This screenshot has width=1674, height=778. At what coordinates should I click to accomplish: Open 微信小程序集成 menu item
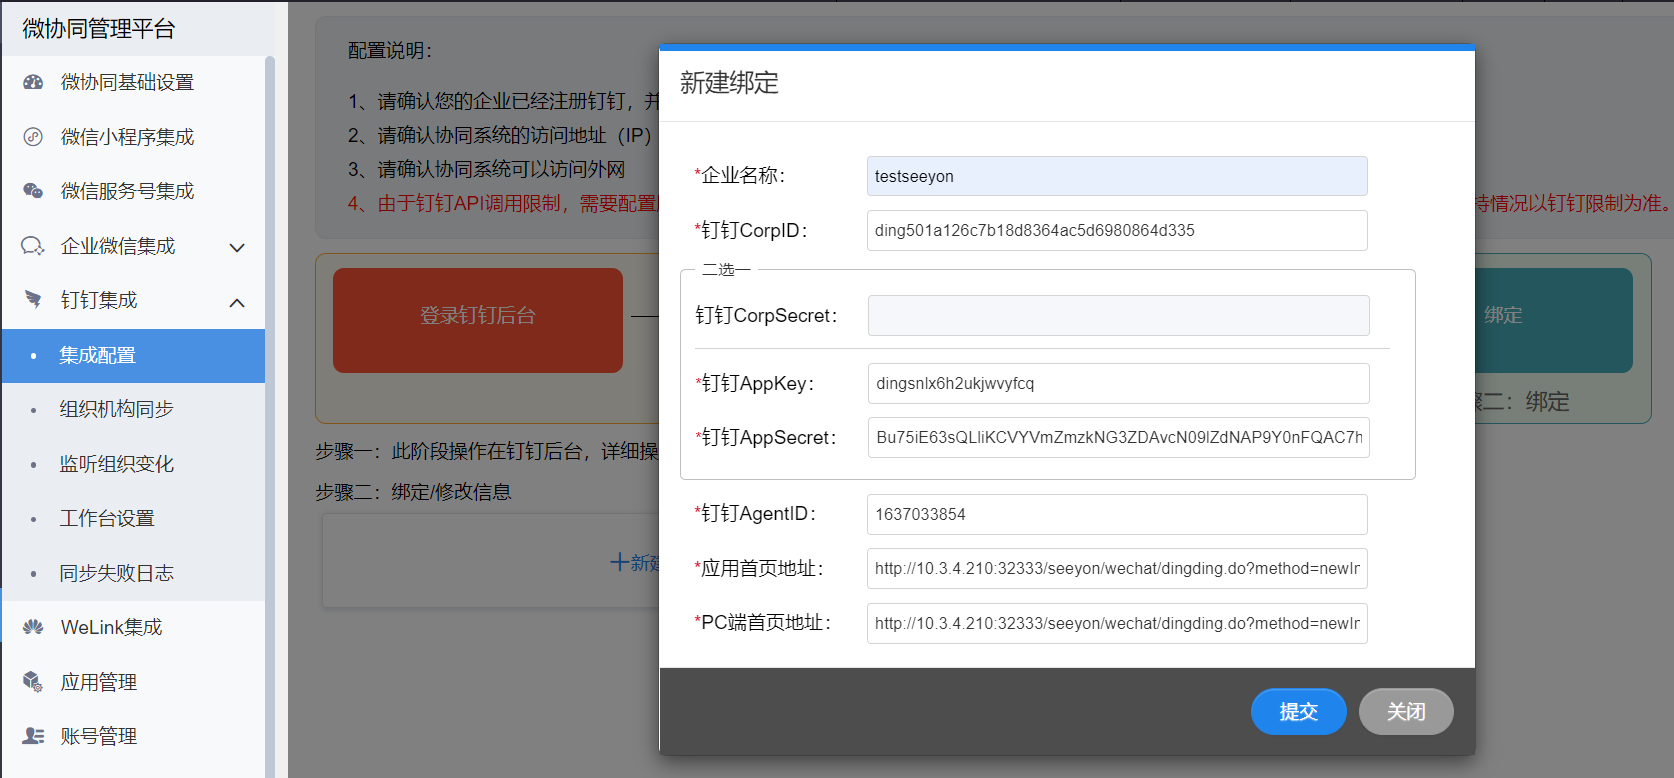(133, 137)
